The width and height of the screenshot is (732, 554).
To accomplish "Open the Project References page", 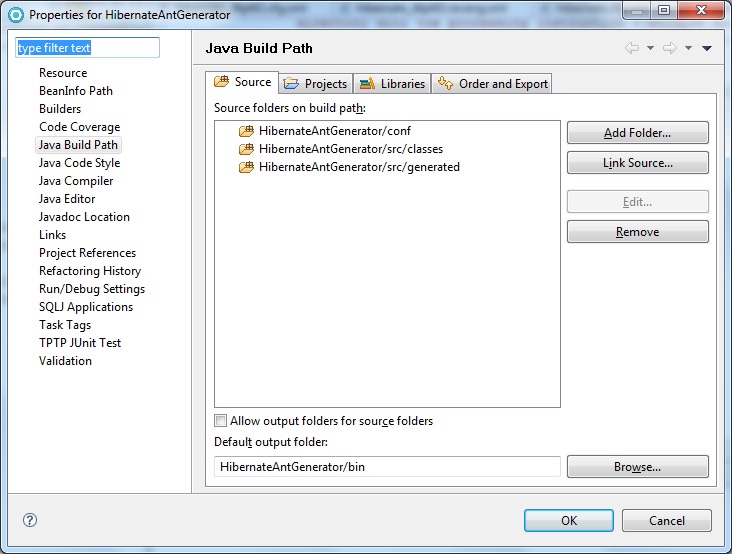I will [87, 252].
